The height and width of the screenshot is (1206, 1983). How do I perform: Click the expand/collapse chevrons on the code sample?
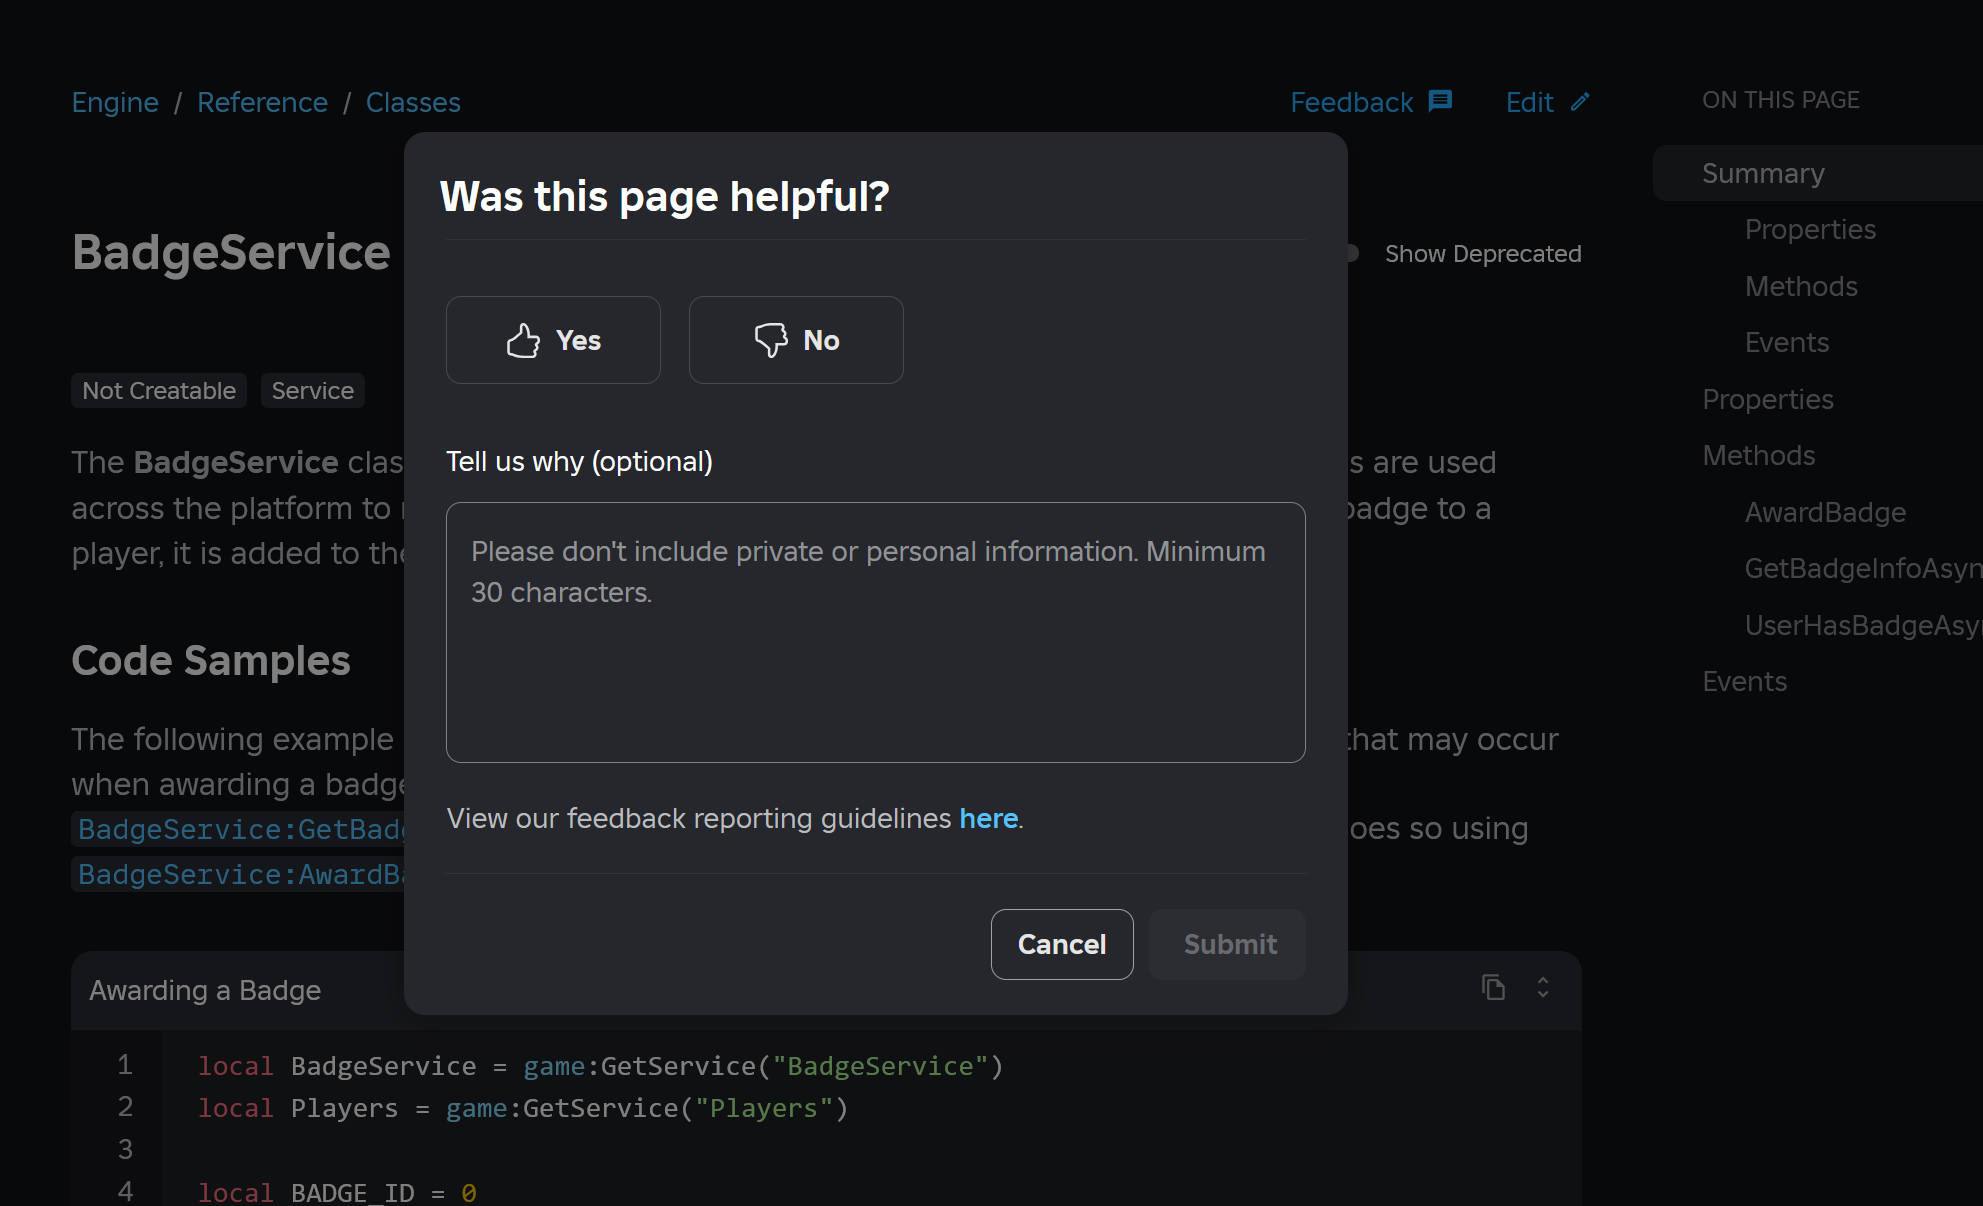tap(1543, 988)
